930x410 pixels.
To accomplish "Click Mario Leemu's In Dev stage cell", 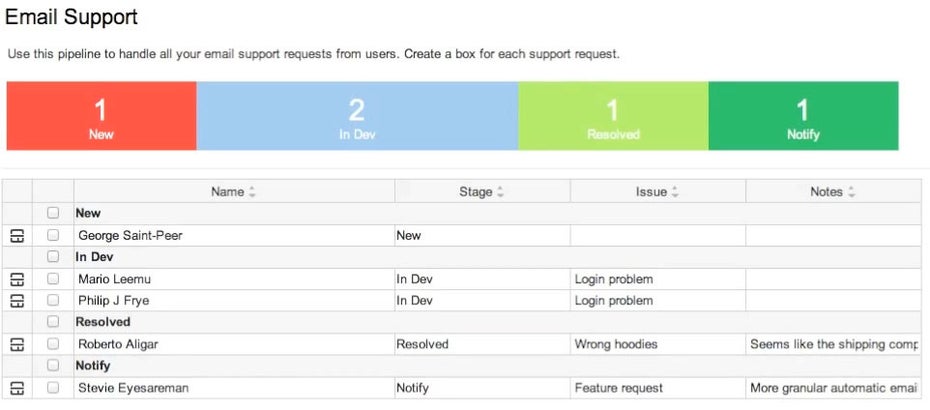I will [x=482, y=279].
